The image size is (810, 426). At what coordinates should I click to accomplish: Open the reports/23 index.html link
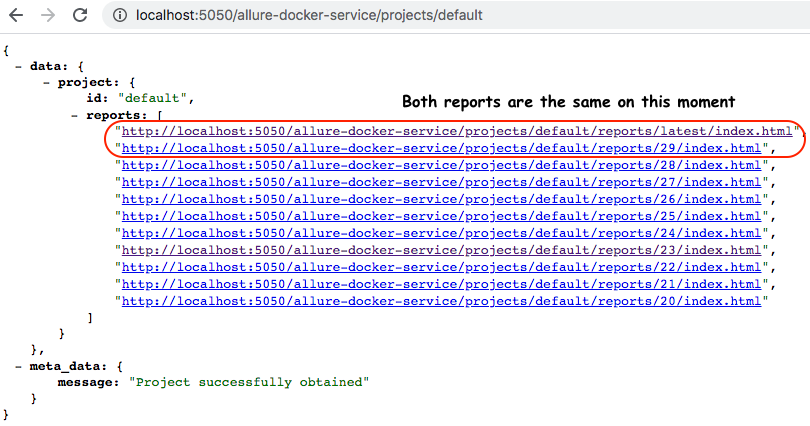(x=442, y=250)
